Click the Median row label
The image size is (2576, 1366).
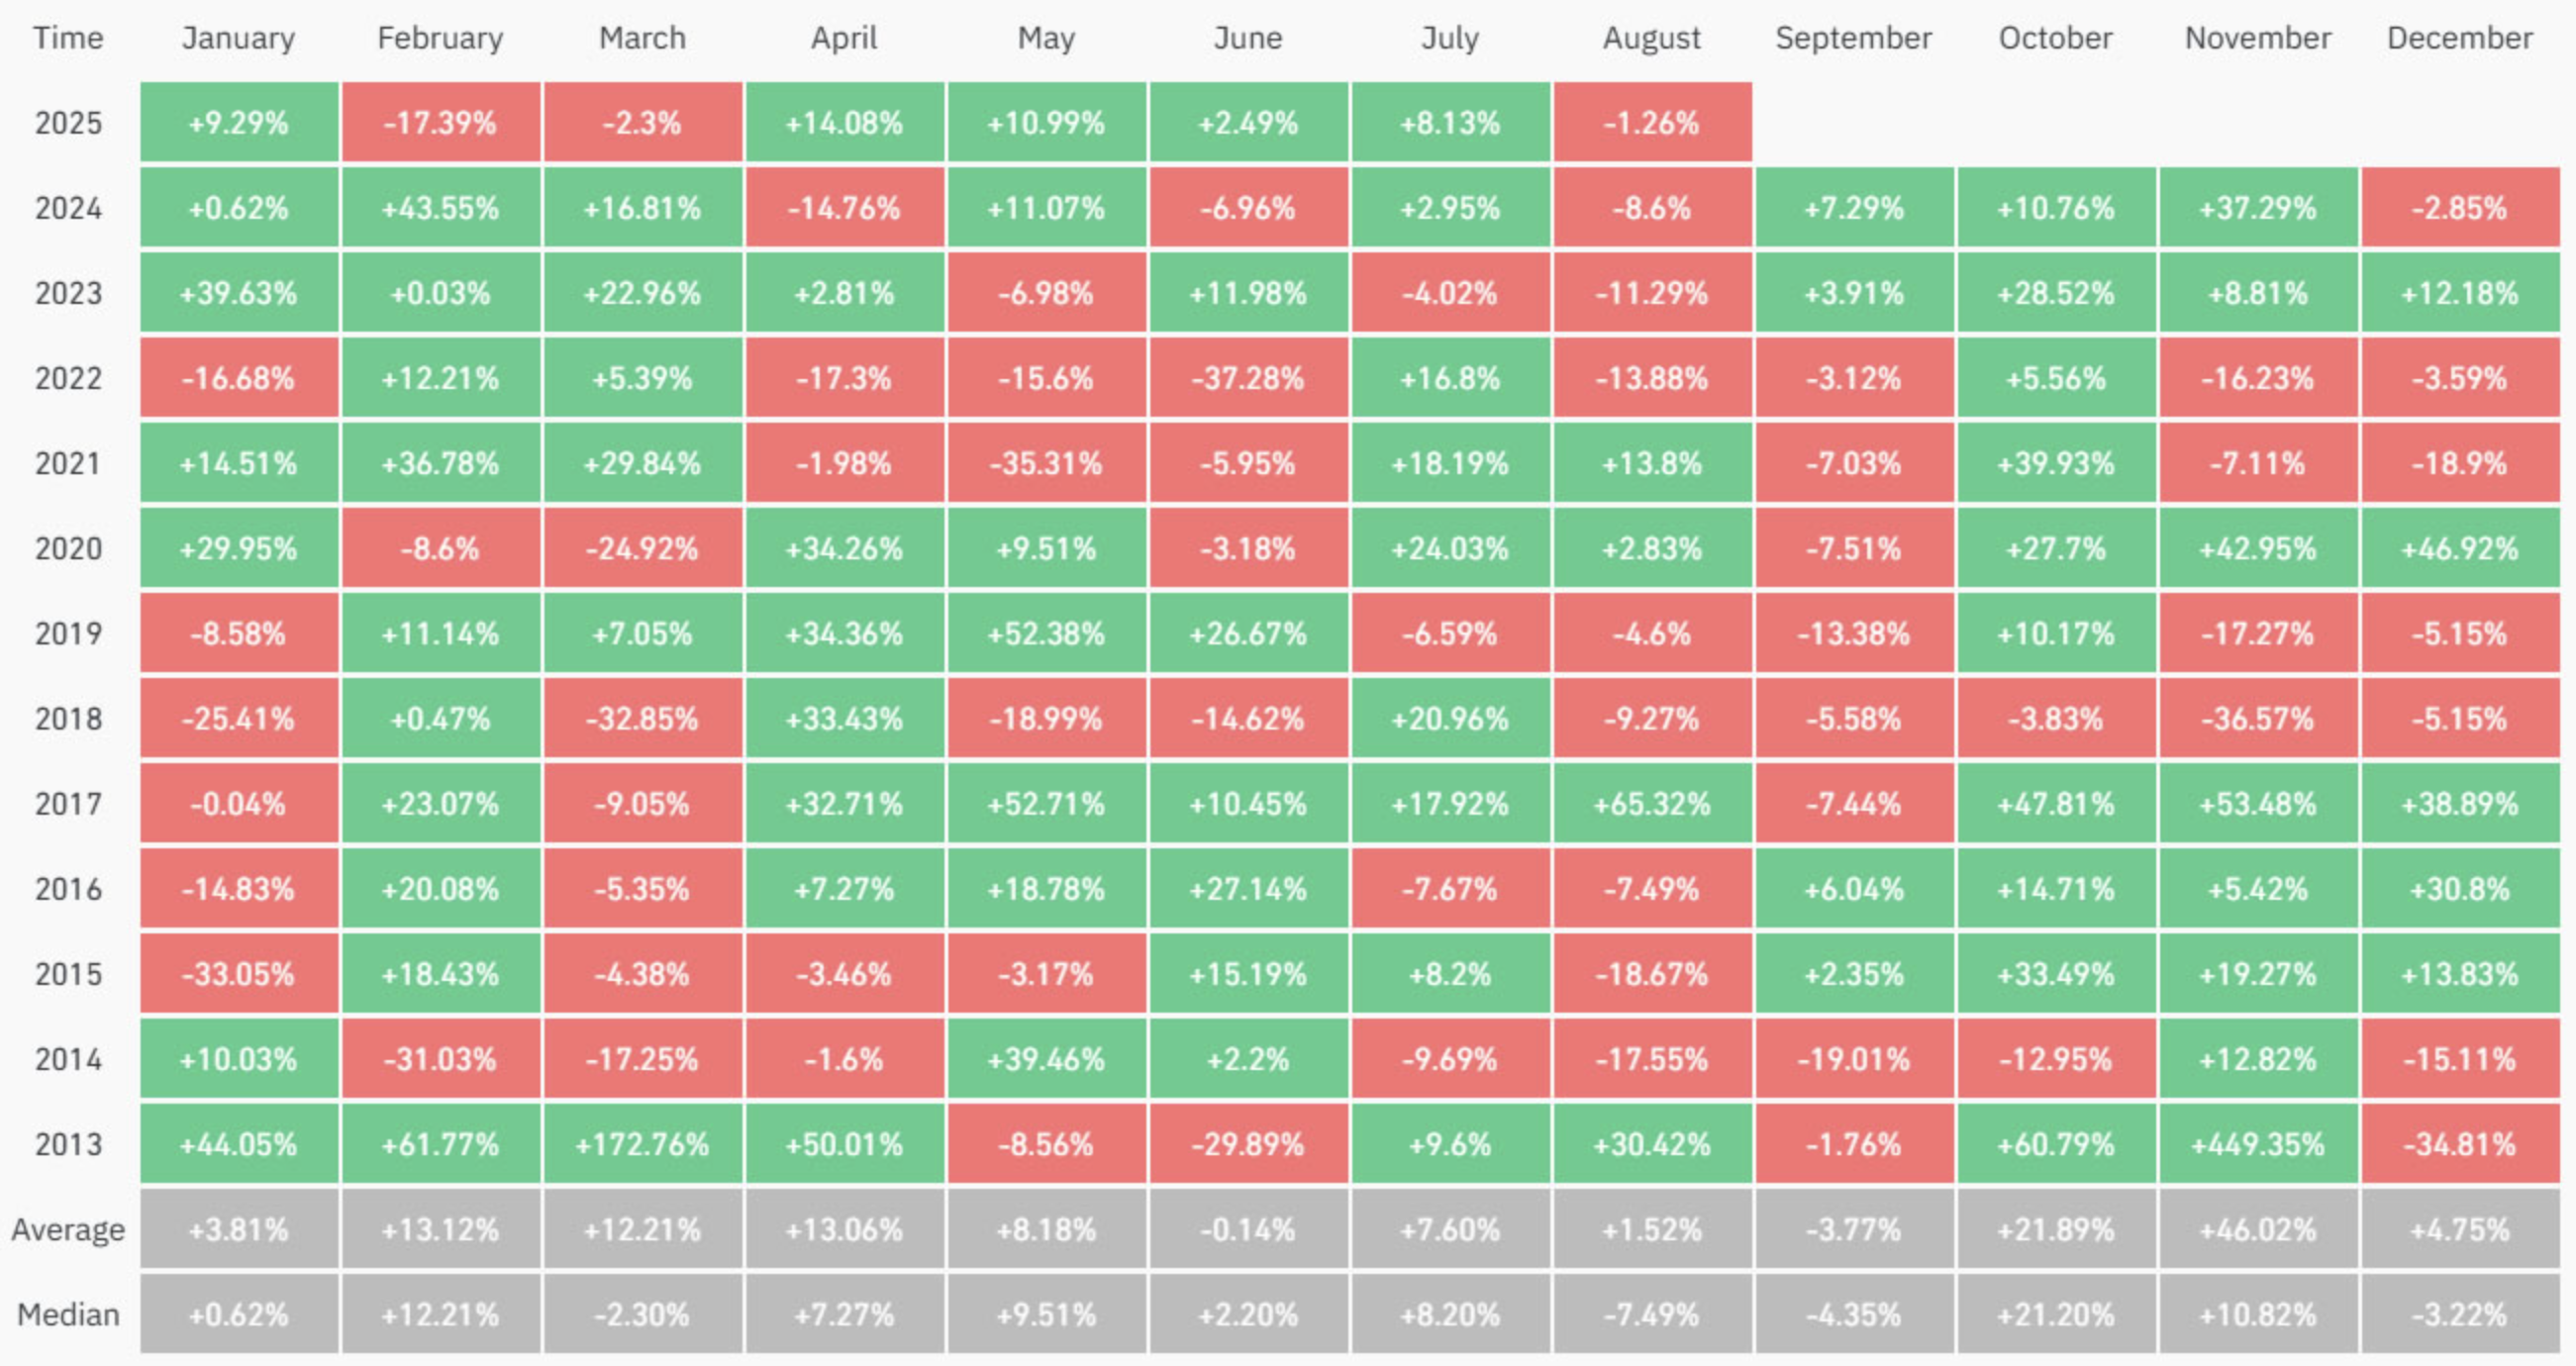68,1314
